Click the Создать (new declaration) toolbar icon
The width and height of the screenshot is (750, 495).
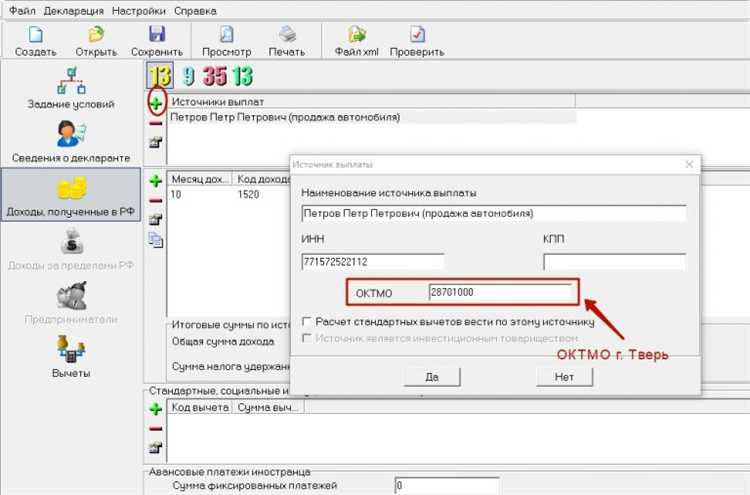pyautogui.click(x=36, y=39)
